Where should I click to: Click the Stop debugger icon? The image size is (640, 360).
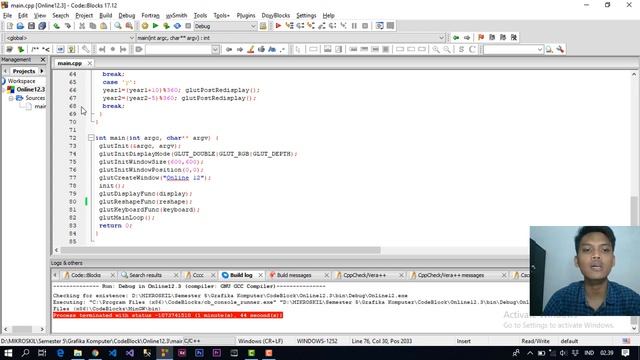pyautogui.click(x=365, y=26)
